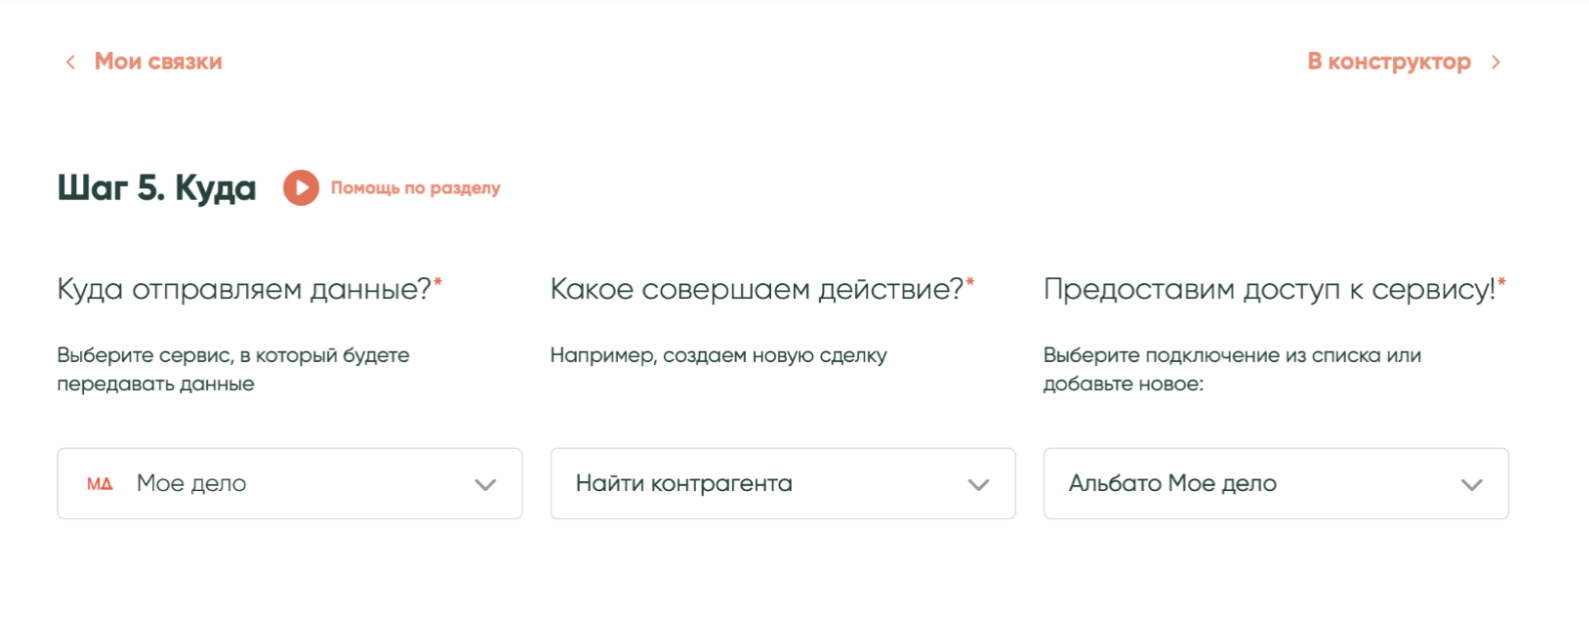This screenshot has height=621, width=1589.
Task: Open the Найти контрагента action dropdown
Action: pos(760,484)
